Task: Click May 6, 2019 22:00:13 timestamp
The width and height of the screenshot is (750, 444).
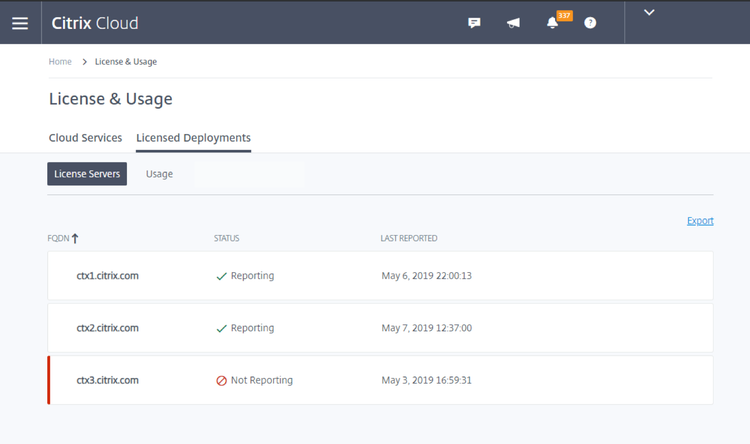Action: pyautogui.click(x=427, y=276)
